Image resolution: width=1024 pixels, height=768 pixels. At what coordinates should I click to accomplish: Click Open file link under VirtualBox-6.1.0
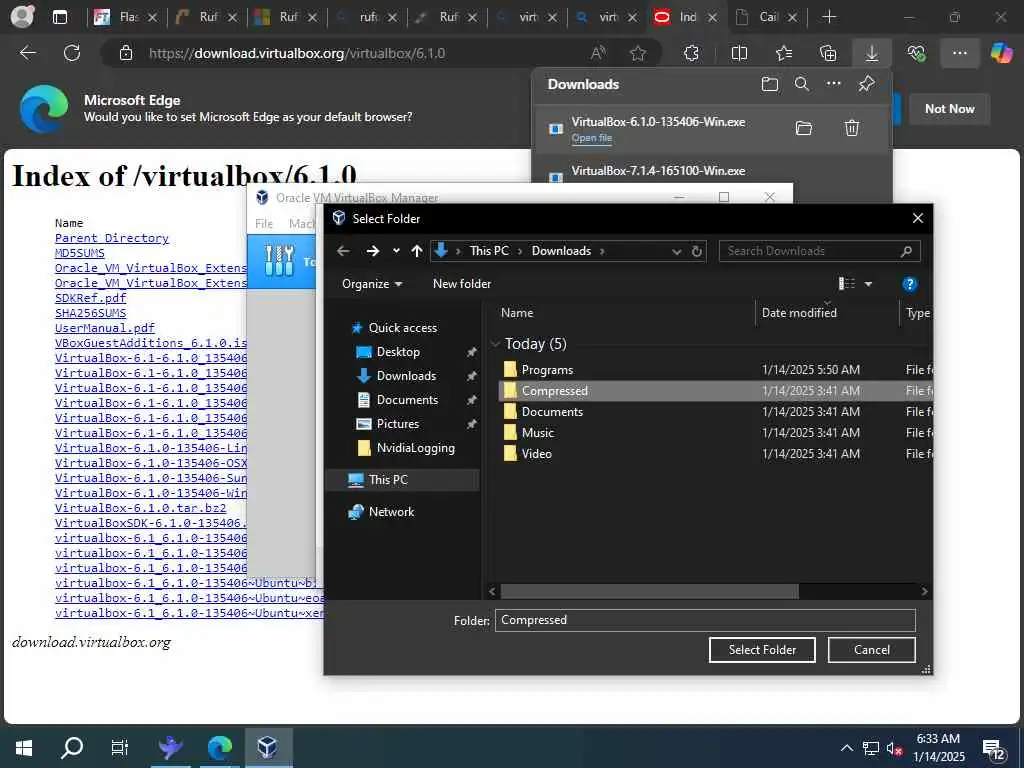pyautogui.click(x=592, y=138)
